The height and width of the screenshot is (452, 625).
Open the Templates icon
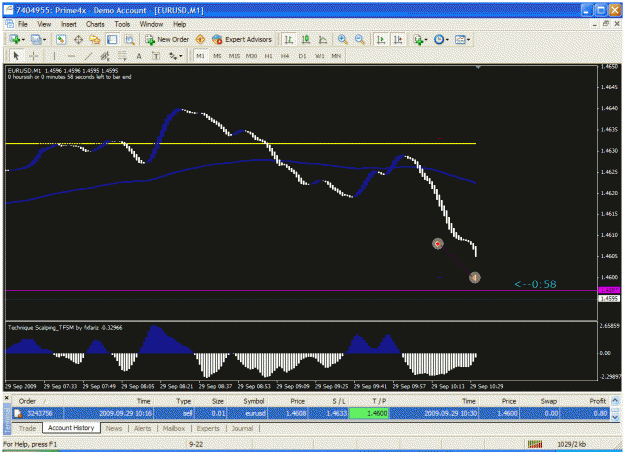(x=460, y=39)
